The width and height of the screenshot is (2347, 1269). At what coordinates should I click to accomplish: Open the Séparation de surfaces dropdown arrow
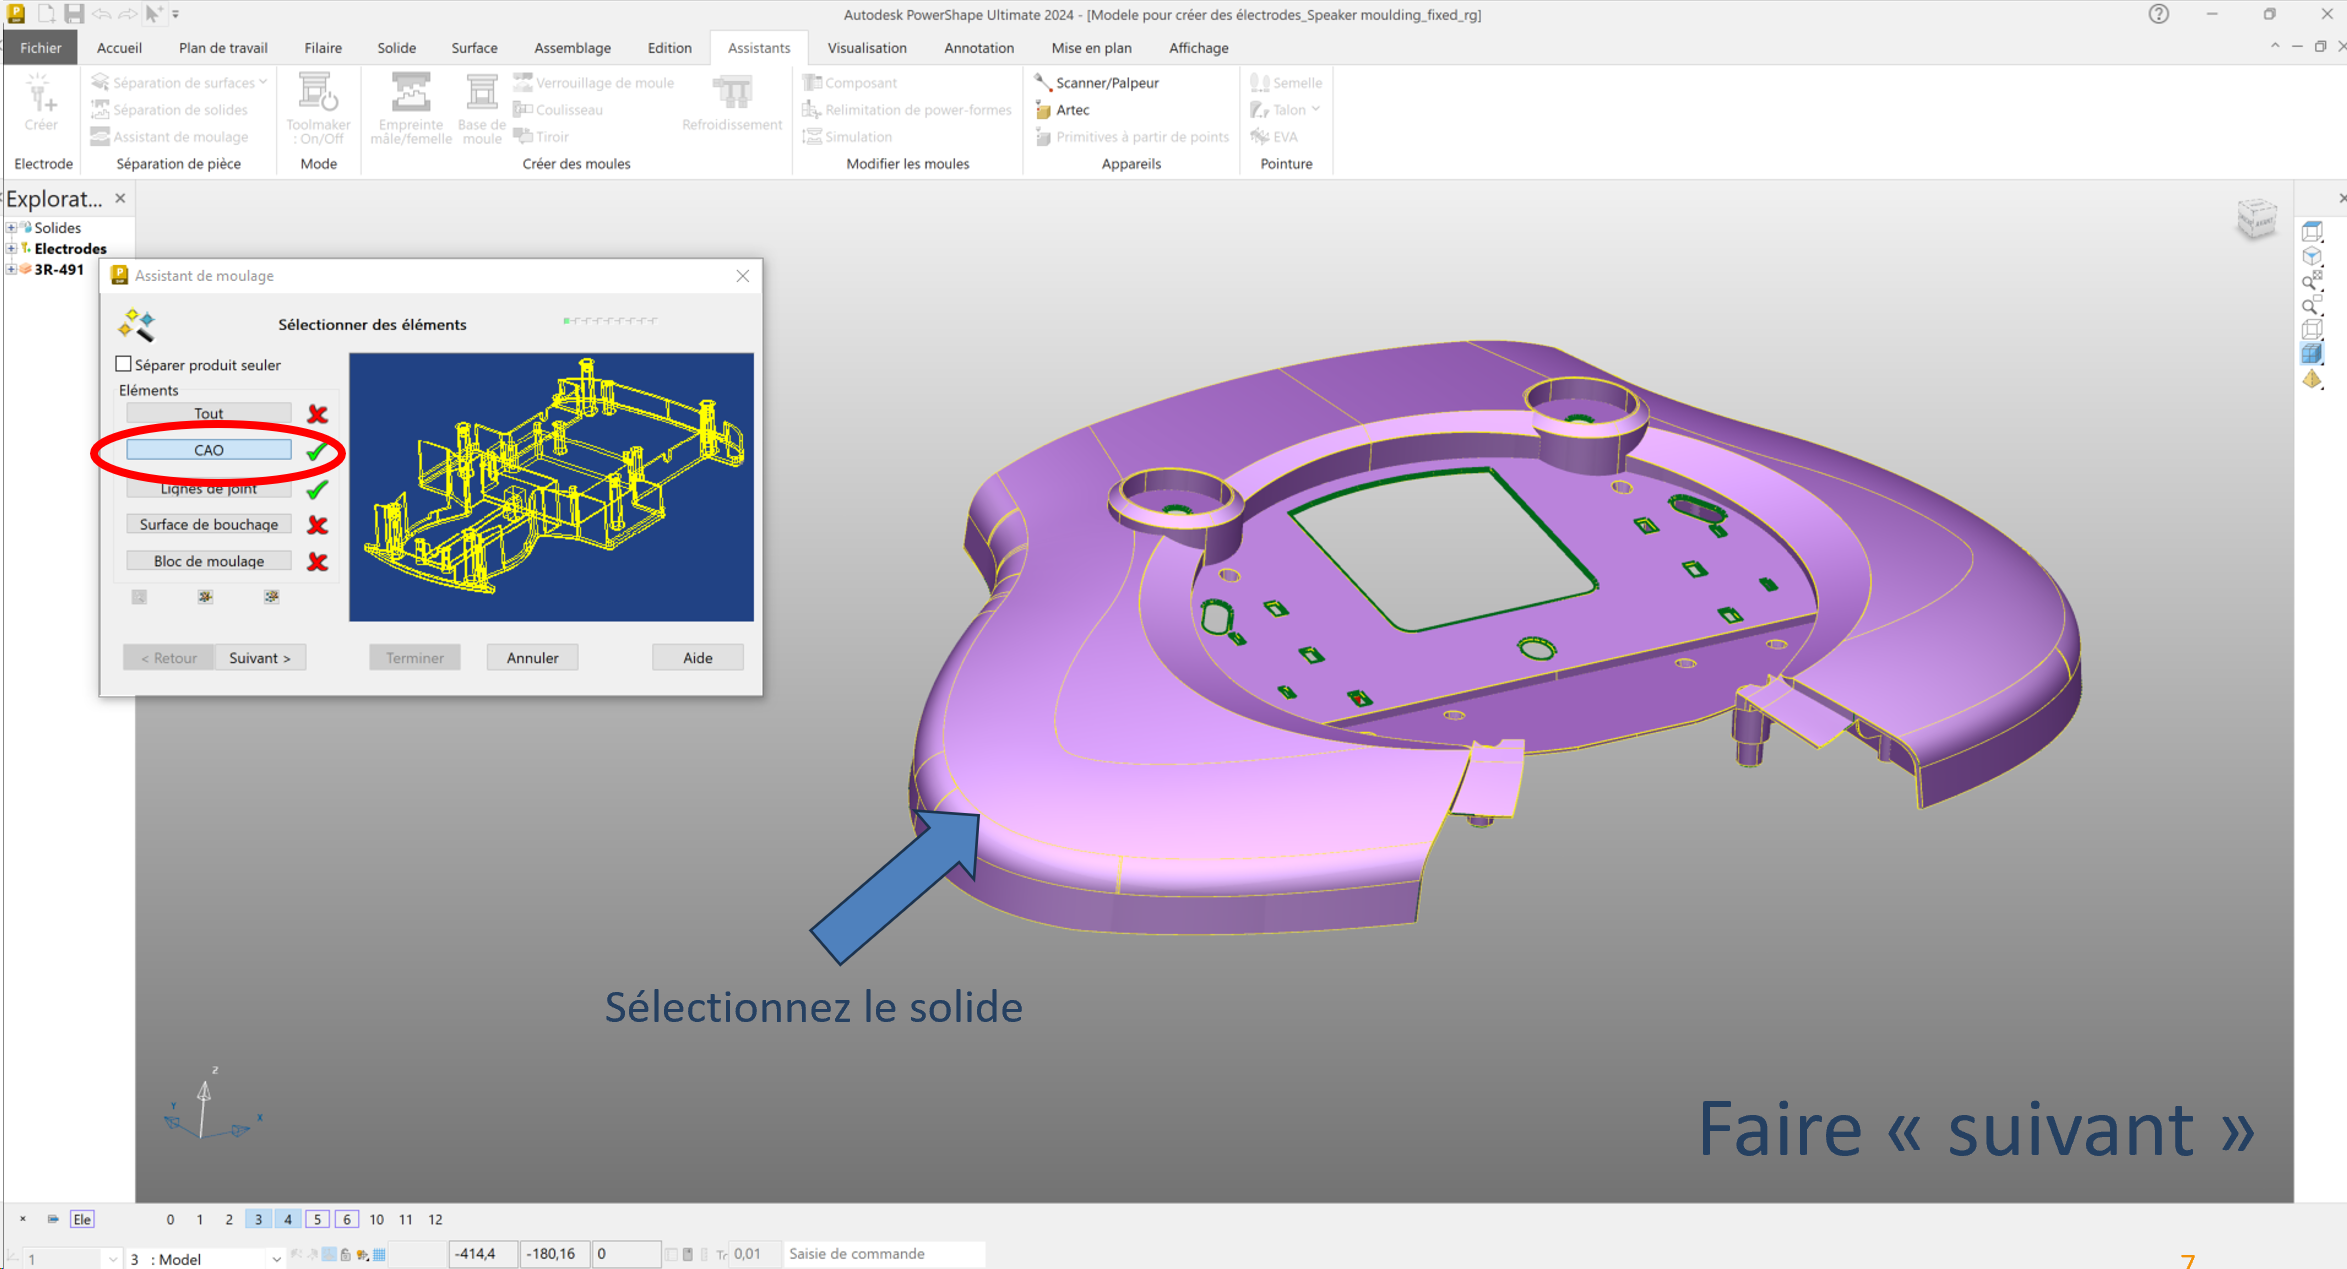tap(263, 82)
